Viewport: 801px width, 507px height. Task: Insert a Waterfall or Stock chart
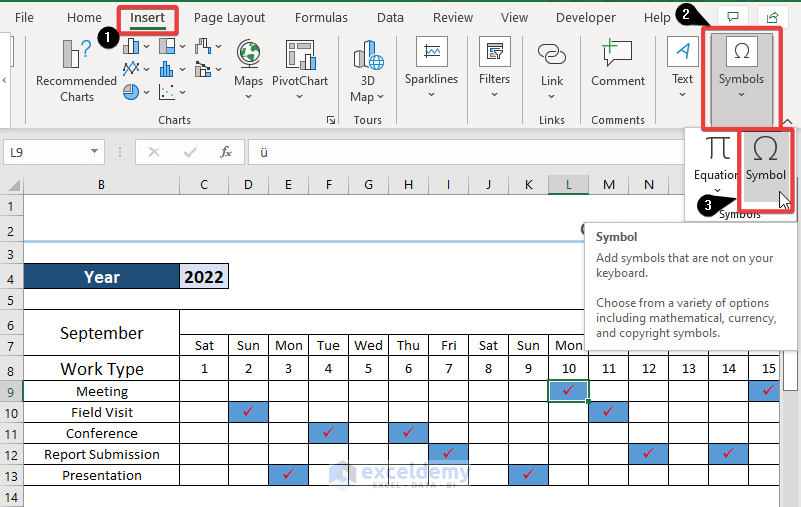pos(203,47)
